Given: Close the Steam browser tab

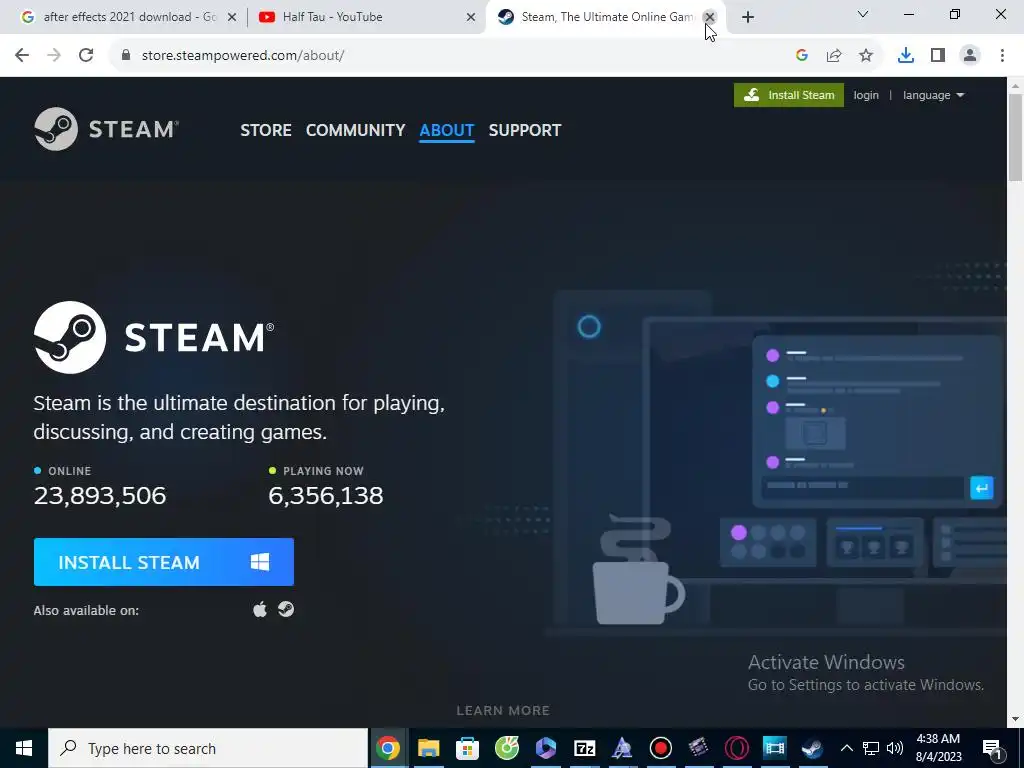Looking at the screenshot, I should coord(710,18).
